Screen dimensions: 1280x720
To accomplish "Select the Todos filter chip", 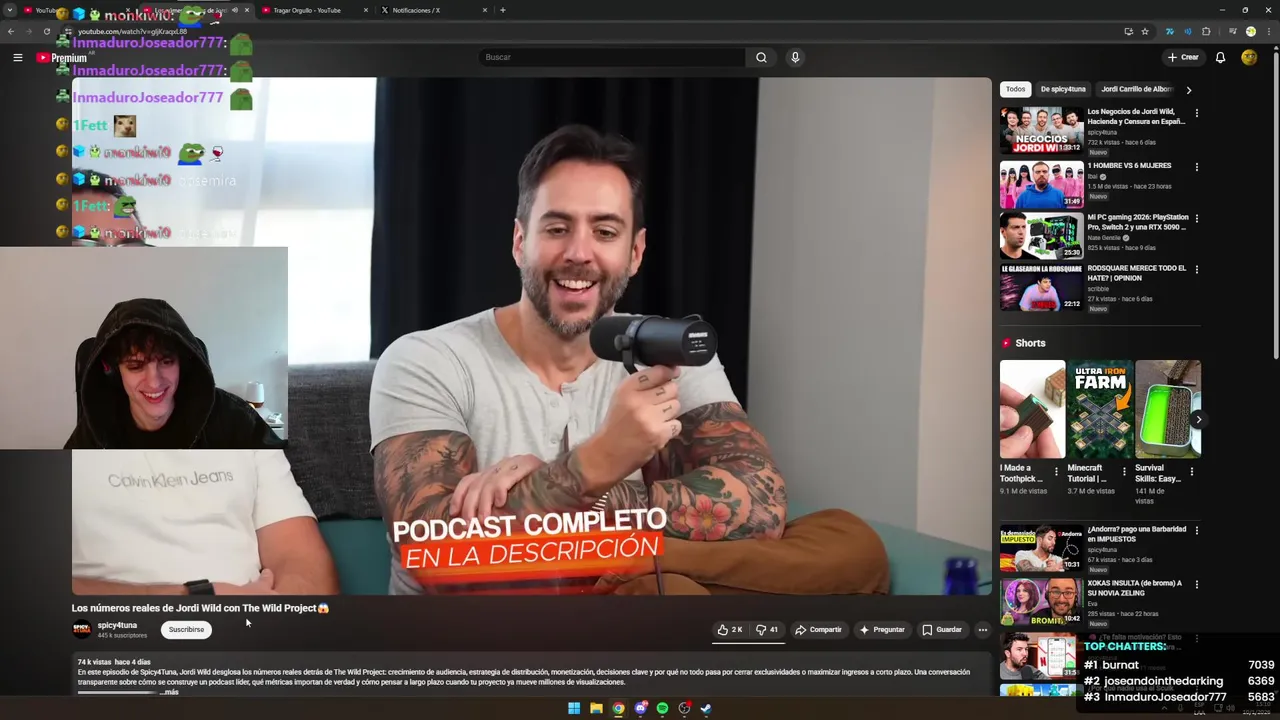I will tap(1015, 89).
